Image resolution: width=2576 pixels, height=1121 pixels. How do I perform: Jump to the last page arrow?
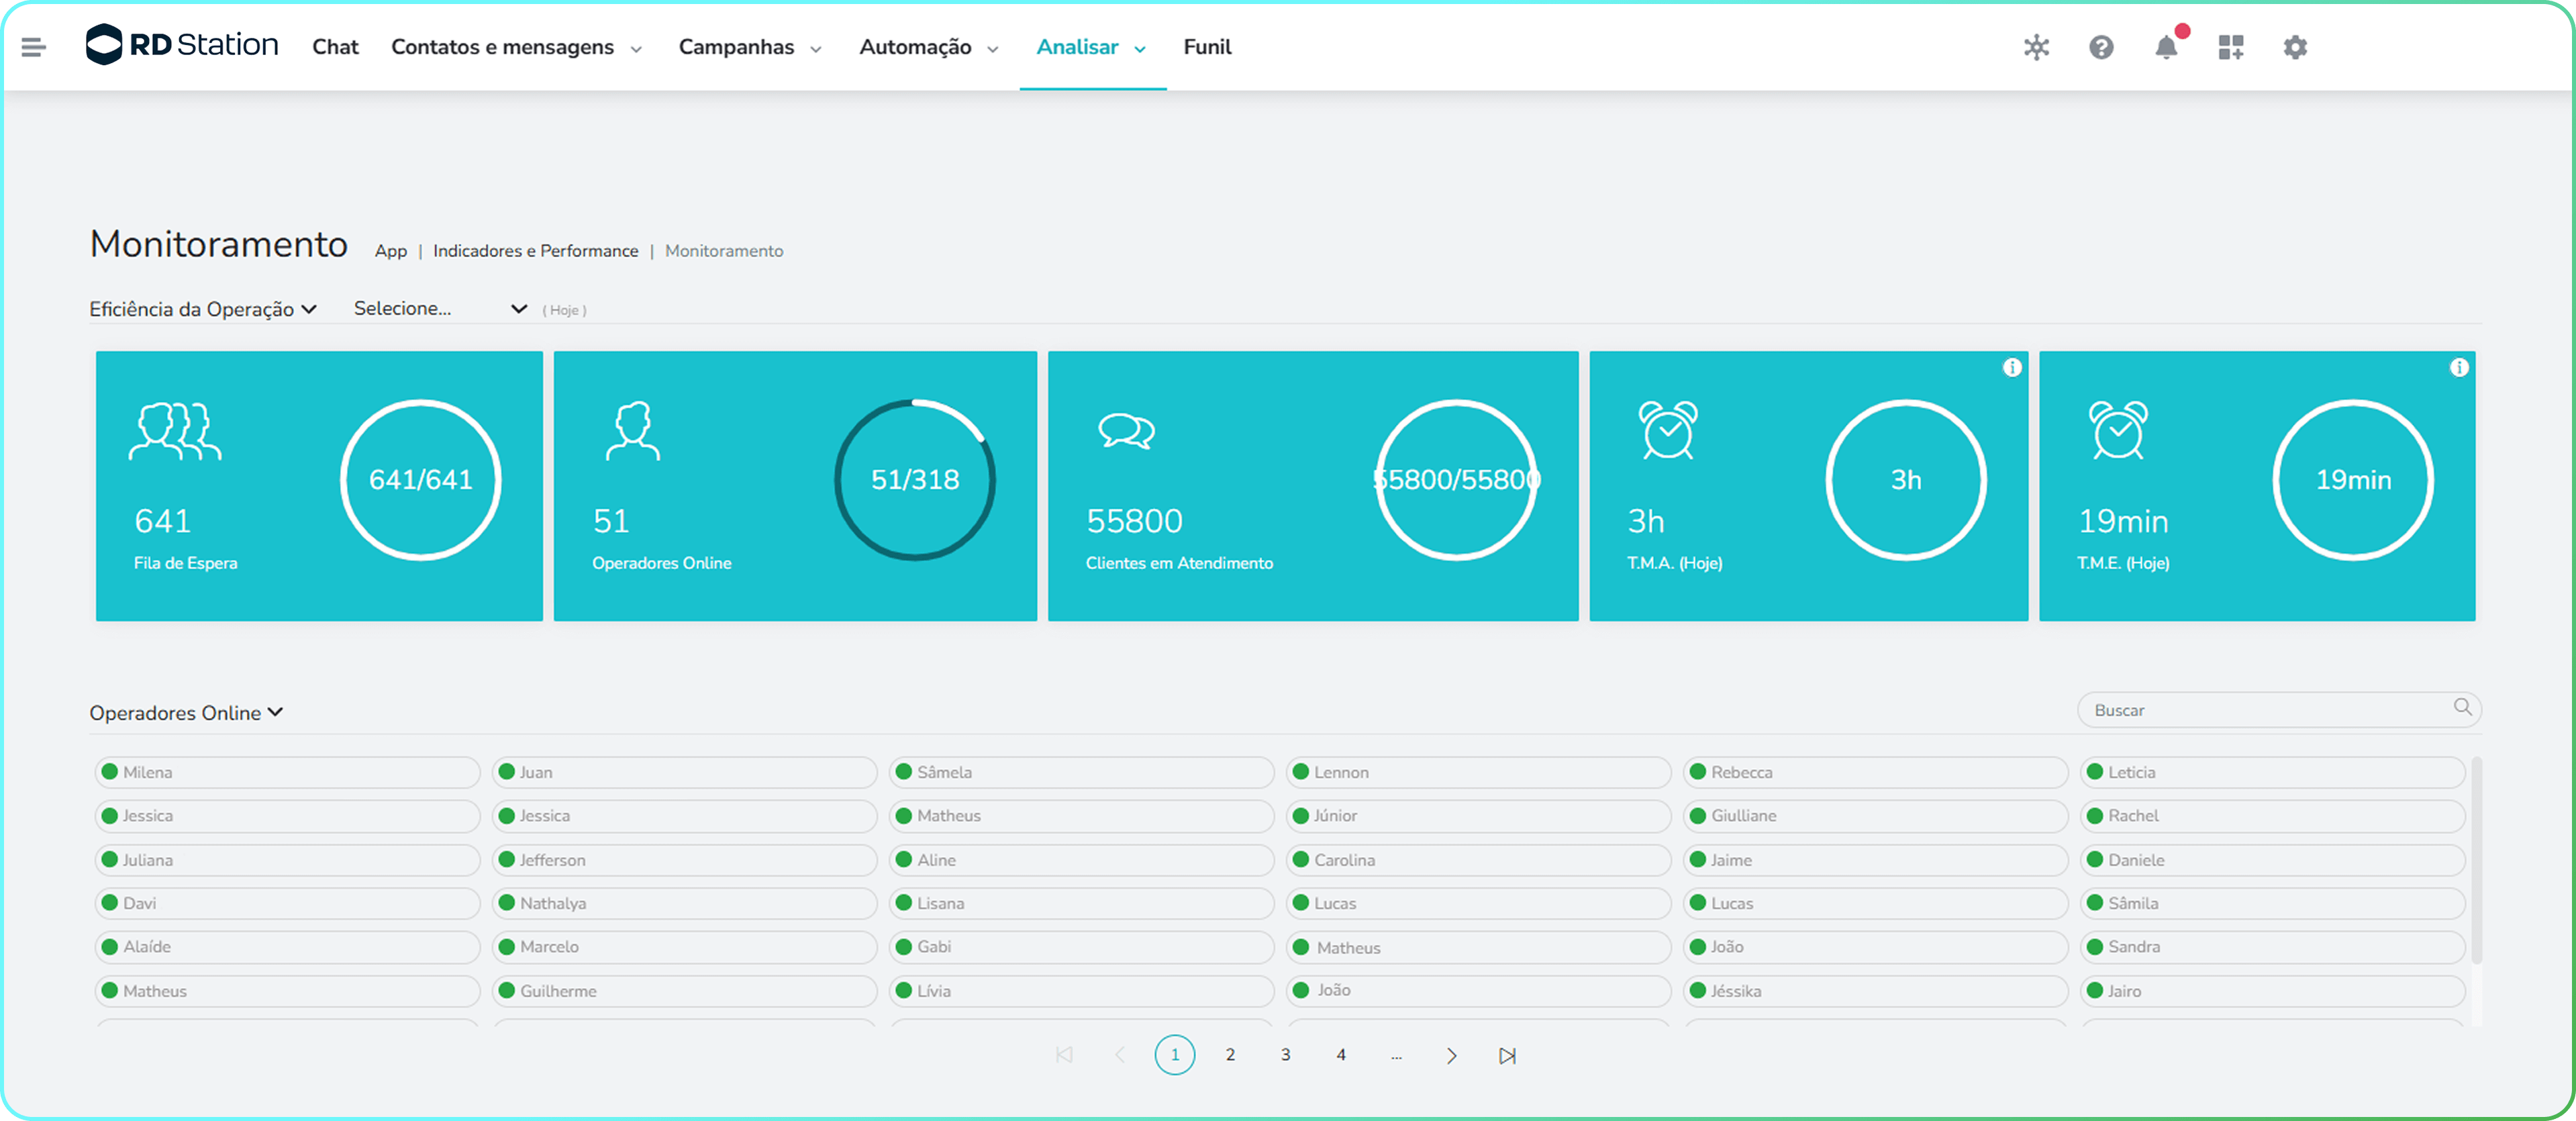1507,1055
